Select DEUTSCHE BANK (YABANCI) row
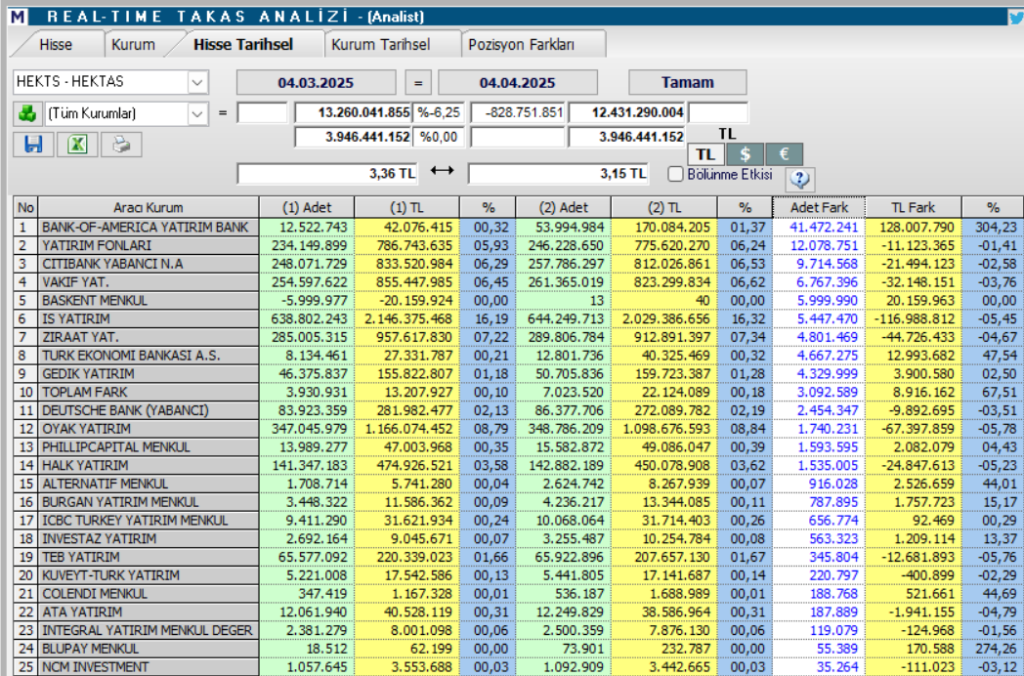This screenshot has width=1024, height=676. coord(519,410)
